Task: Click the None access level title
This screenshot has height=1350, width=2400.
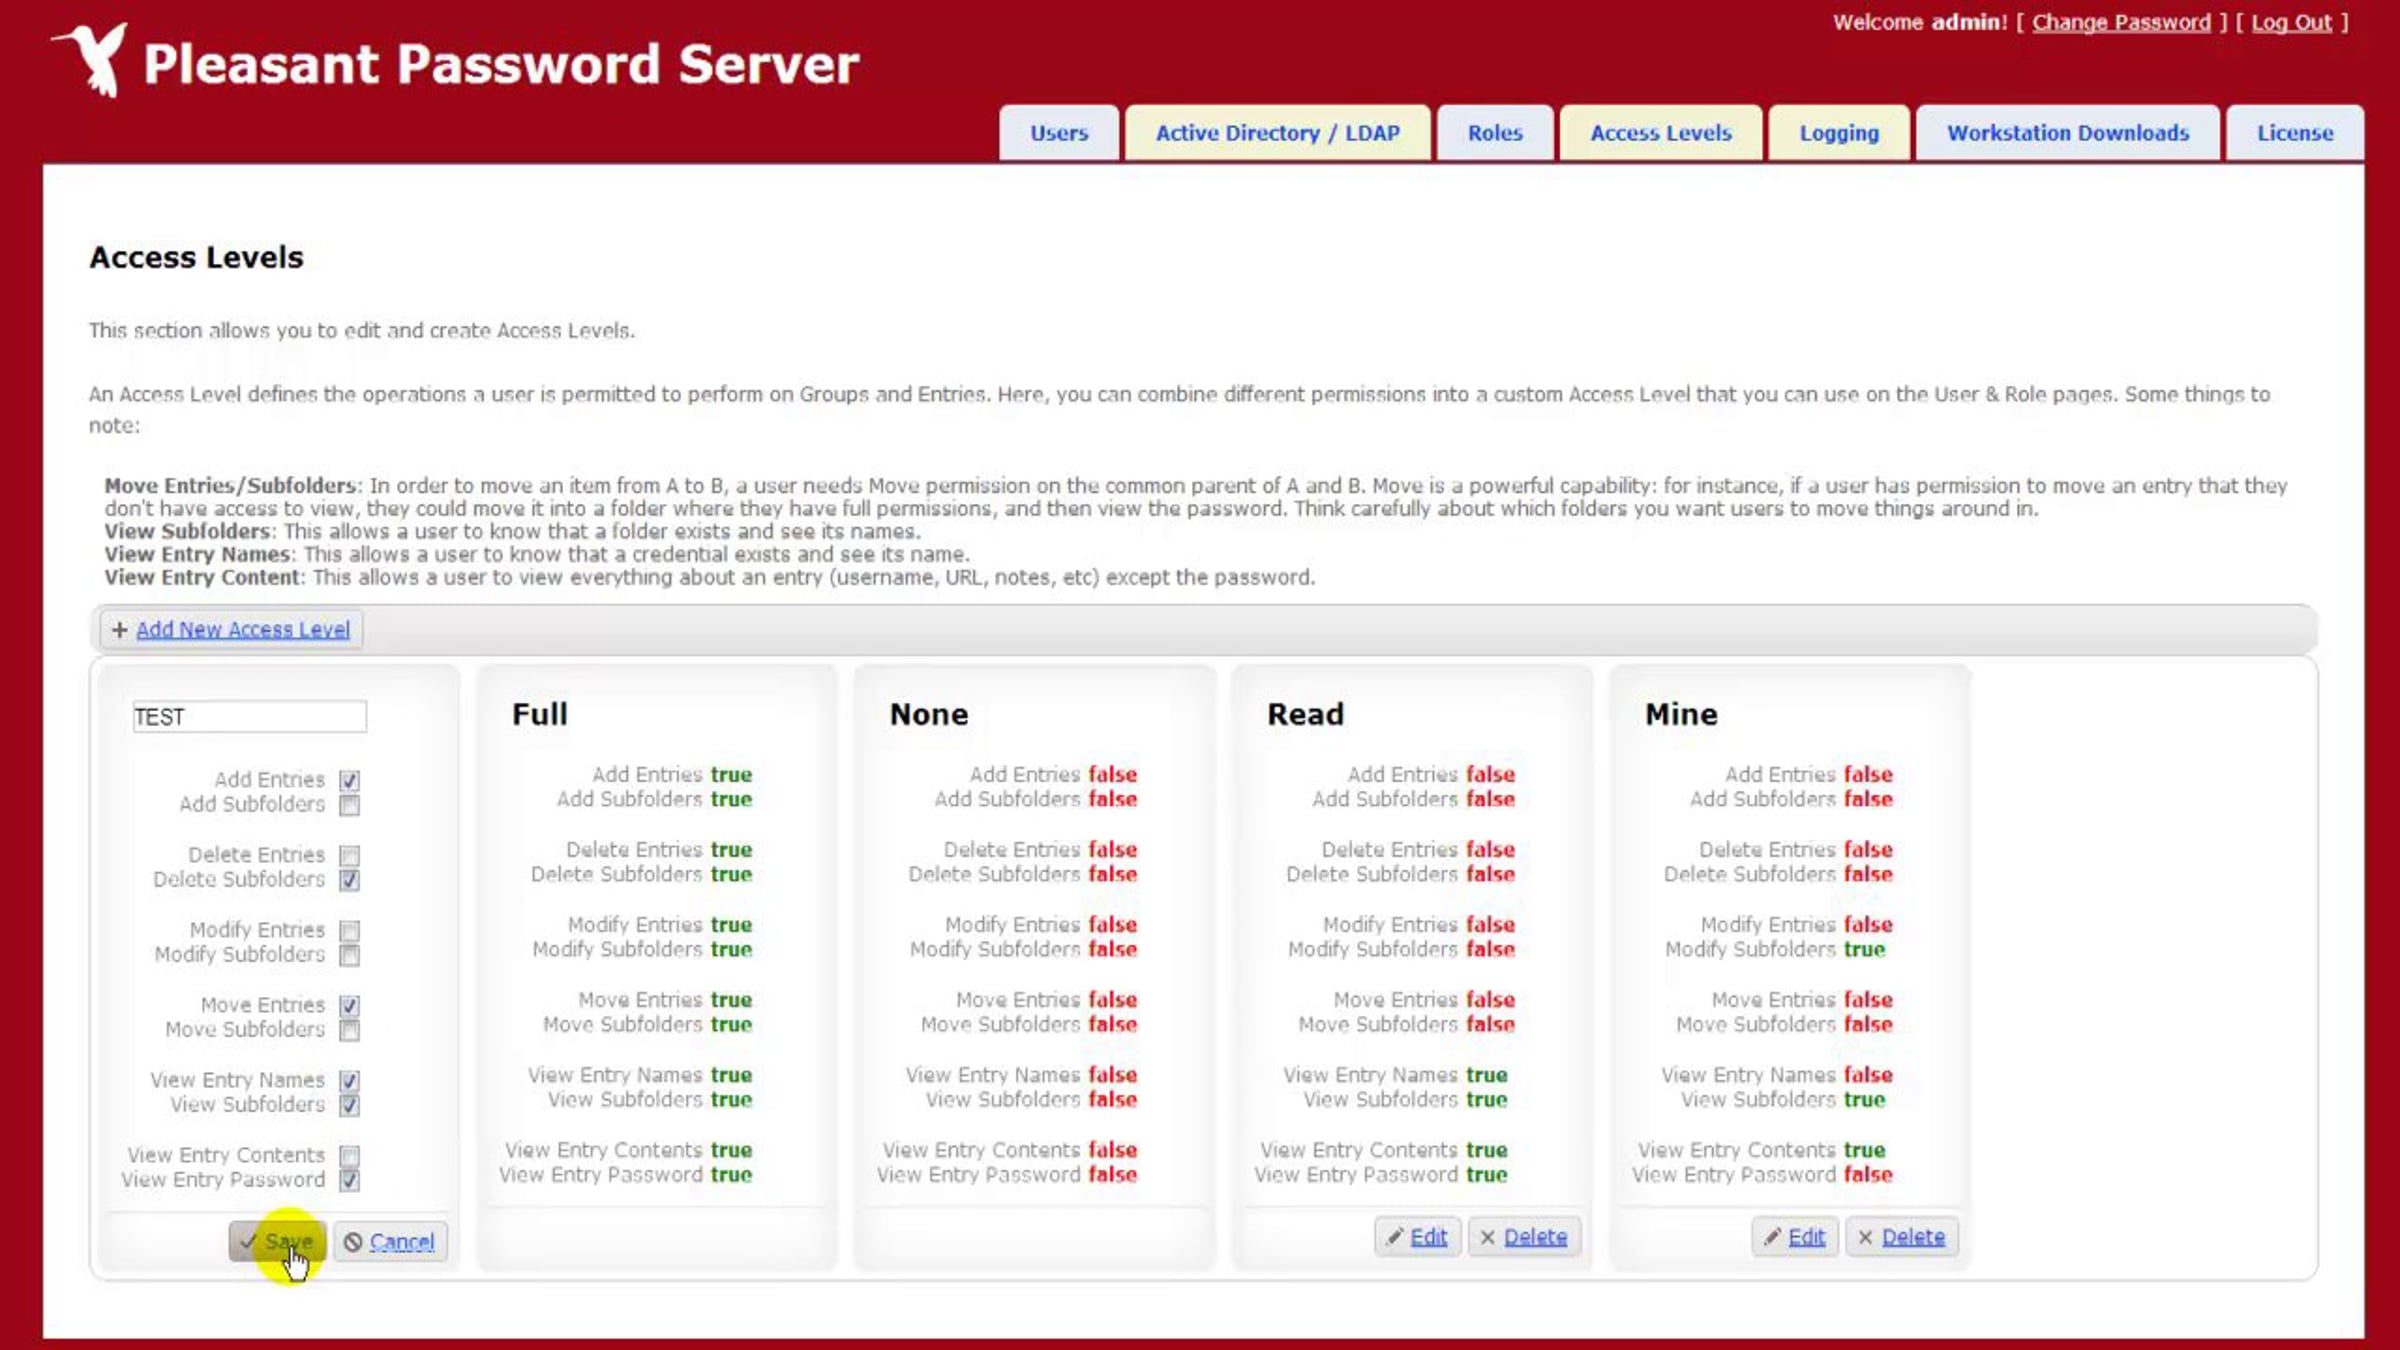Action: tap(929, 714)
